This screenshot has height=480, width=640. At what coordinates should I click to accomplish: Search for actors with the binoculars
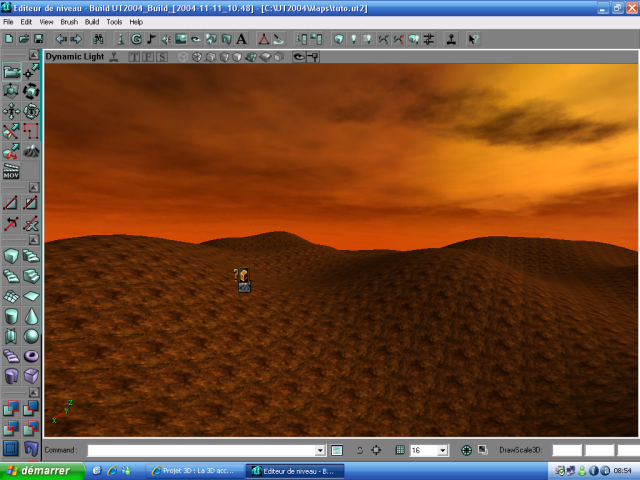click(98, 39)
